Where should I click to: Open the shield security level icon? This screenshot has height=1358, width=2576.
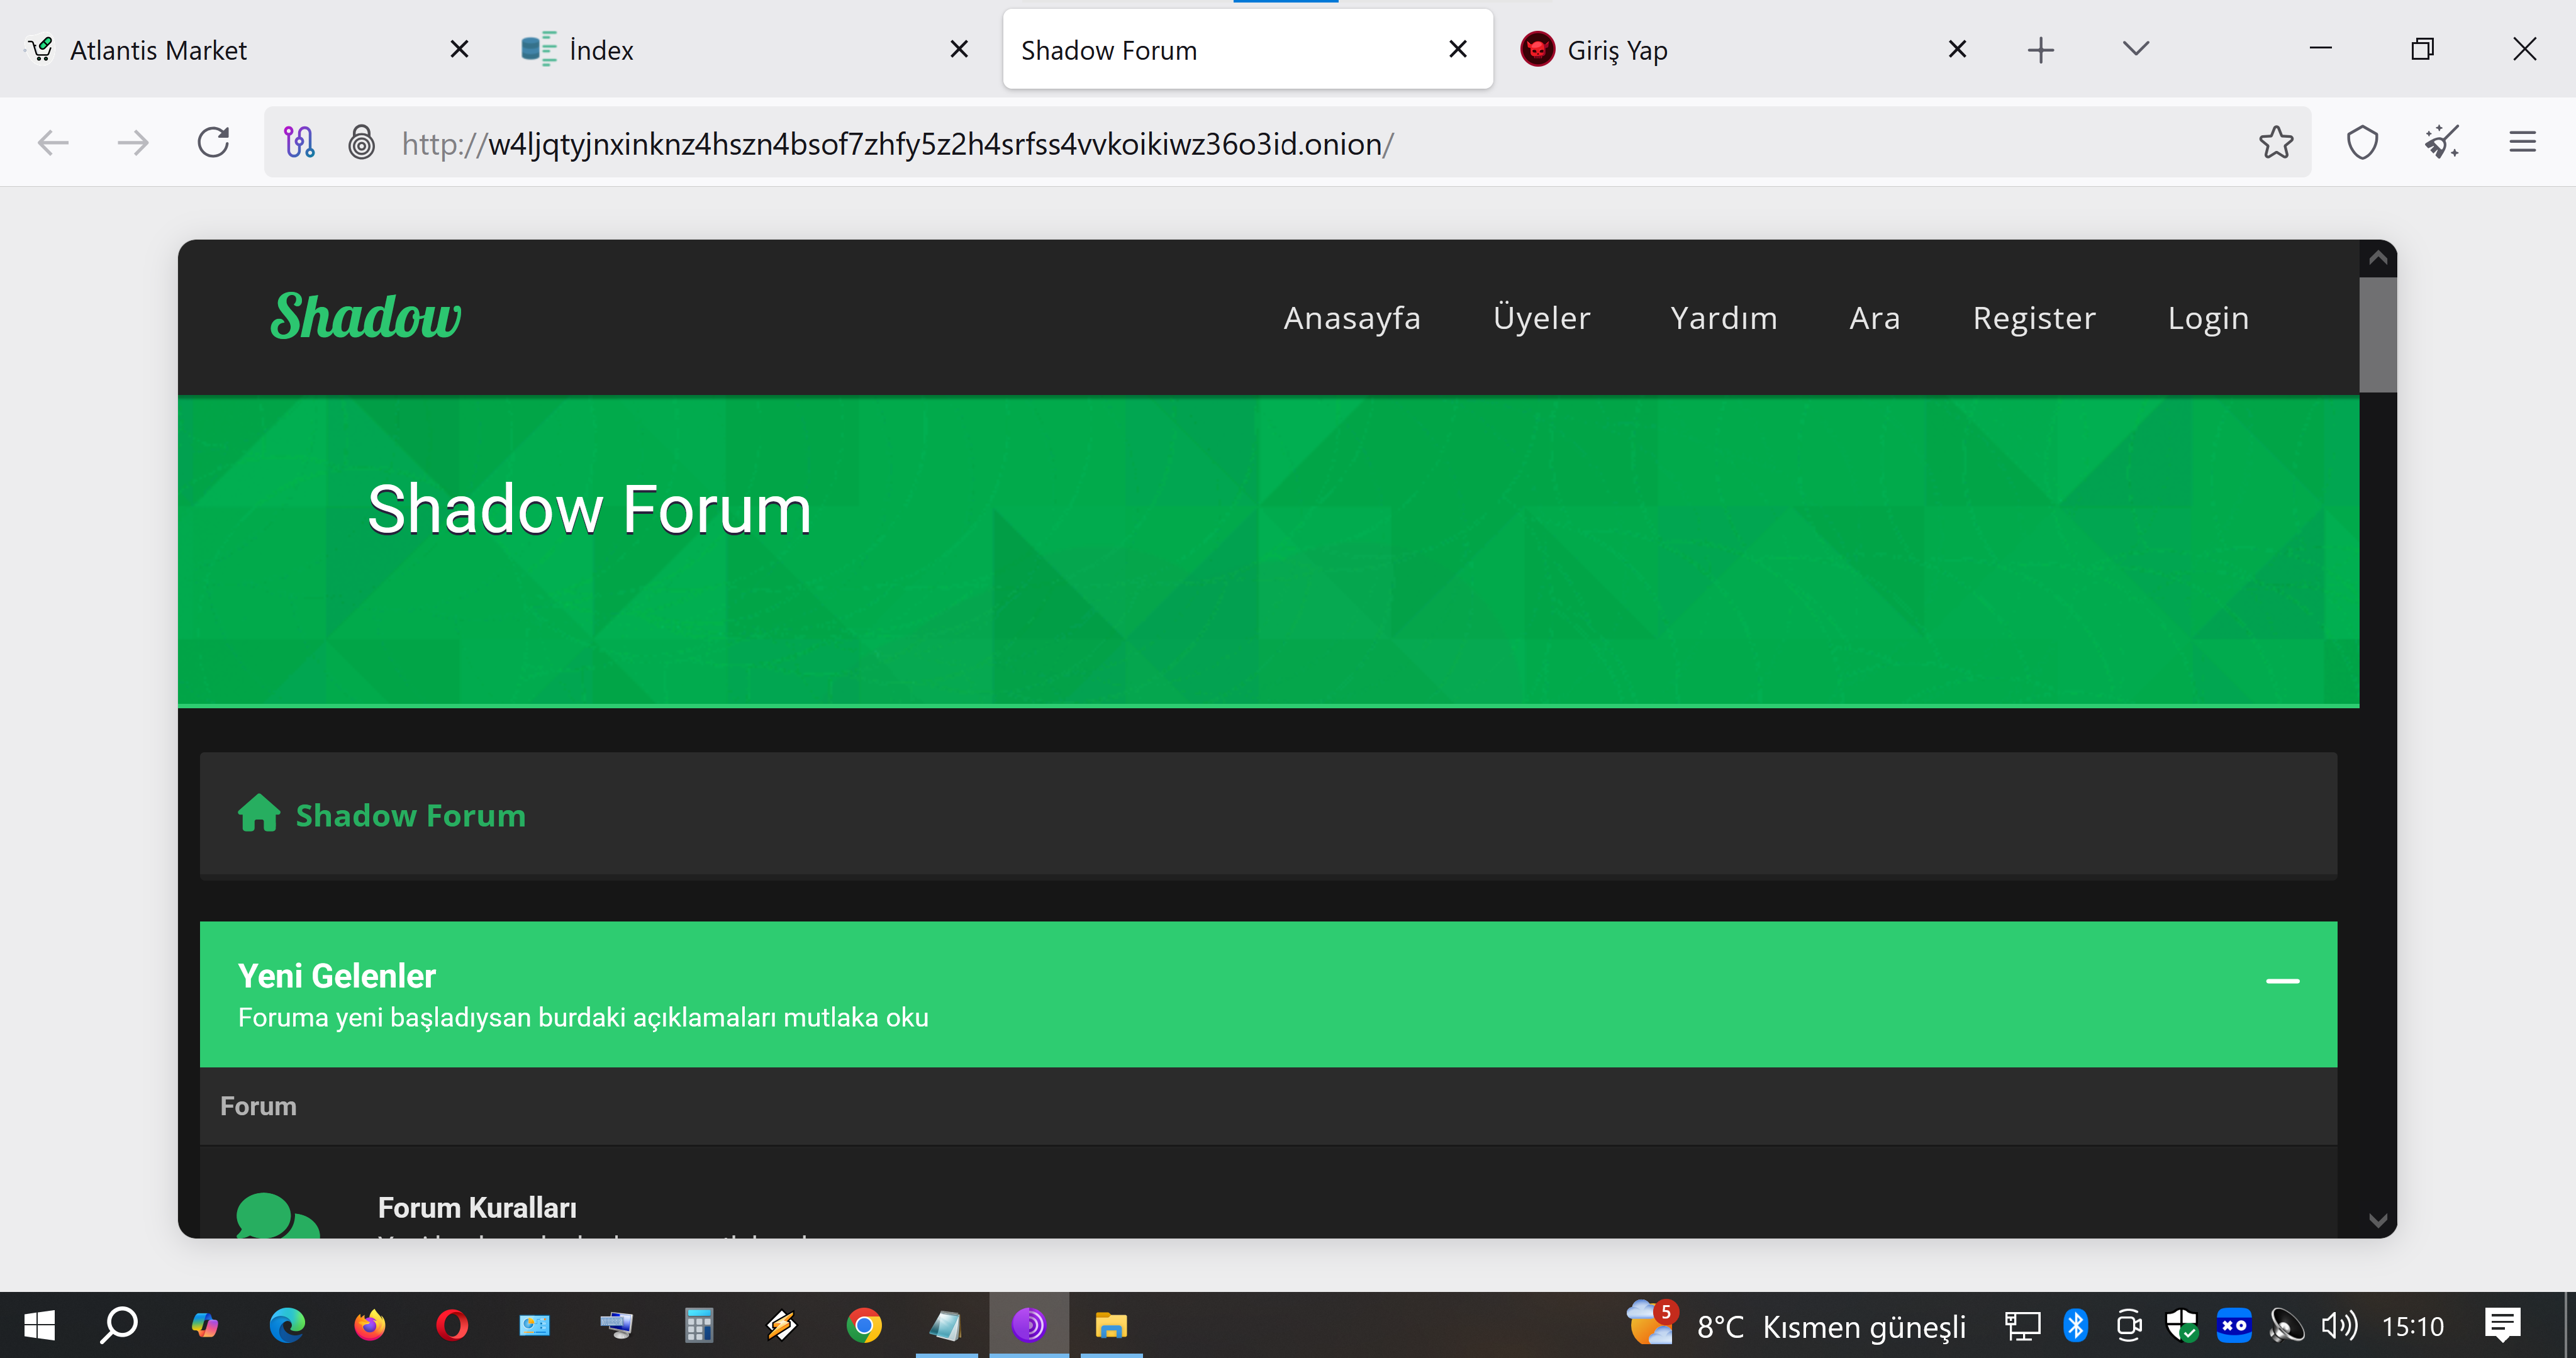(x=2362, y=143)
